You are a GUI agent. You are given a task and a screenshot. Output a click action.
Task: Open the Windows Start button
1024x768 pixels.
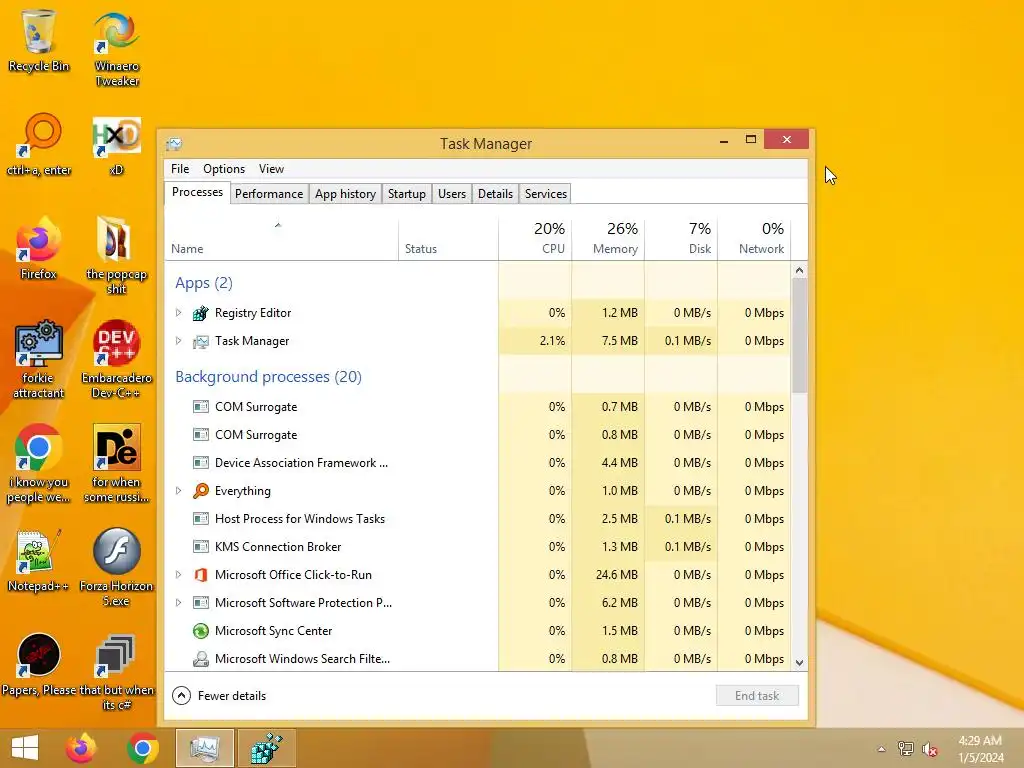pyautogui.click(x=25, y=748)
